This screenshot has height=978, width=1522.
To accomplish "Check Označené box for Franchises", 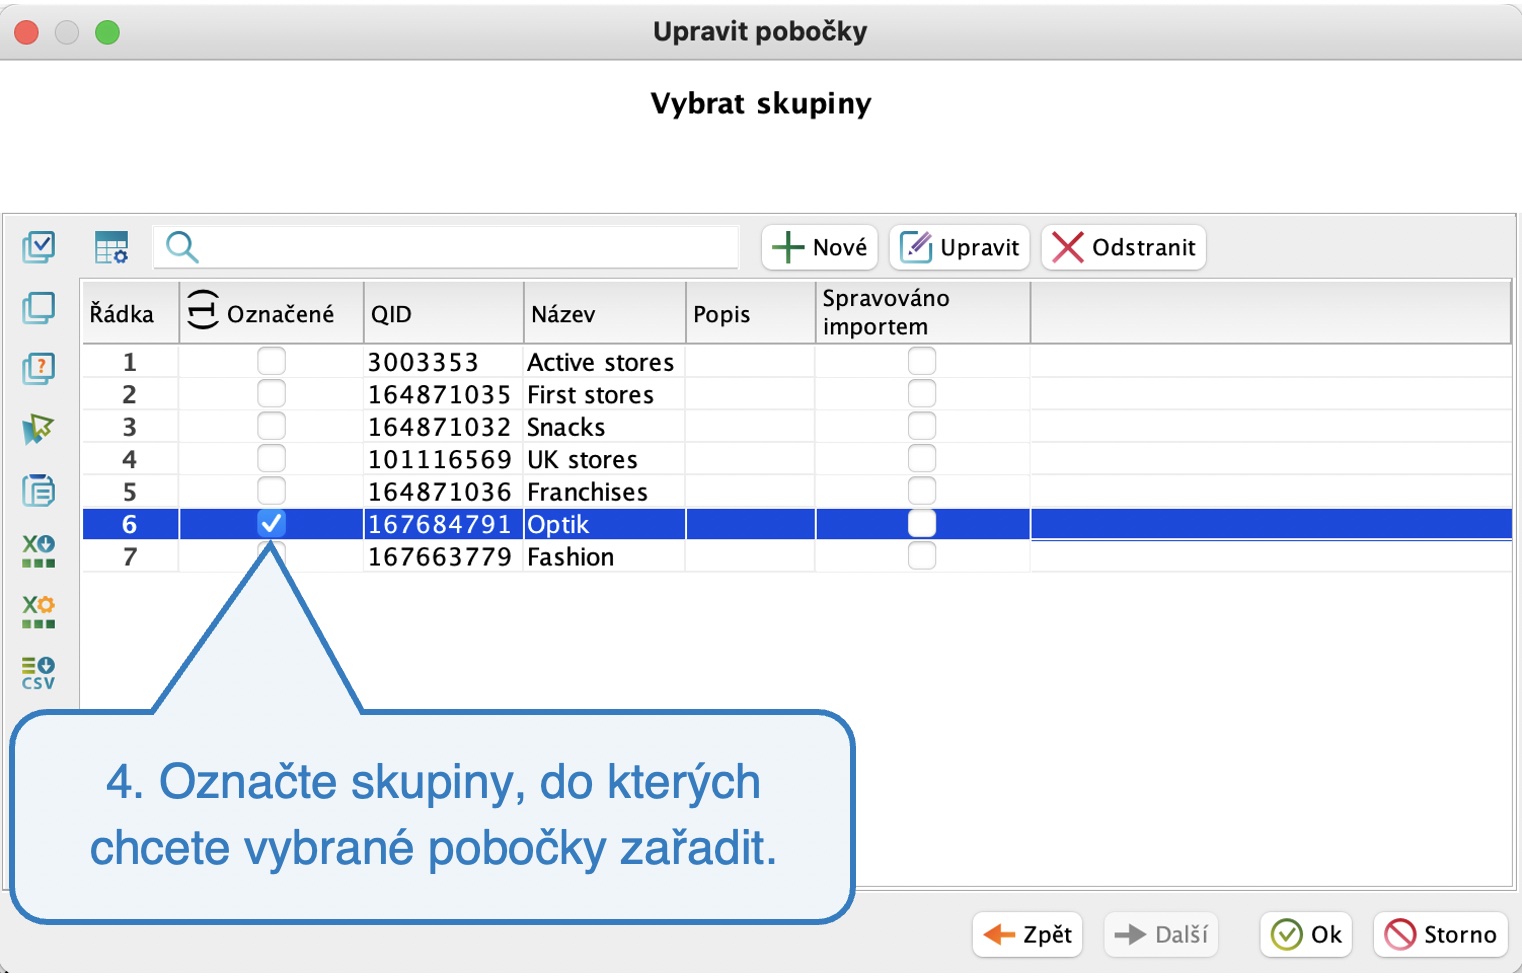I will tap(271, 491).
